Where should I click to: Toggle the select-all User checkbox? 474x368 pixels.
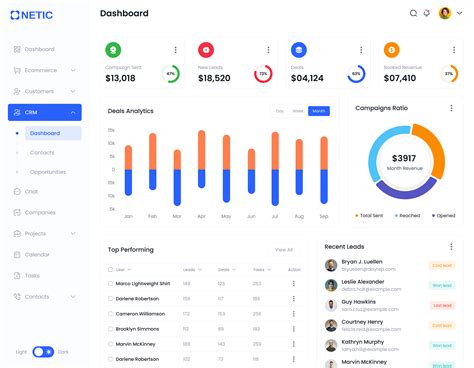click(110, 270)
